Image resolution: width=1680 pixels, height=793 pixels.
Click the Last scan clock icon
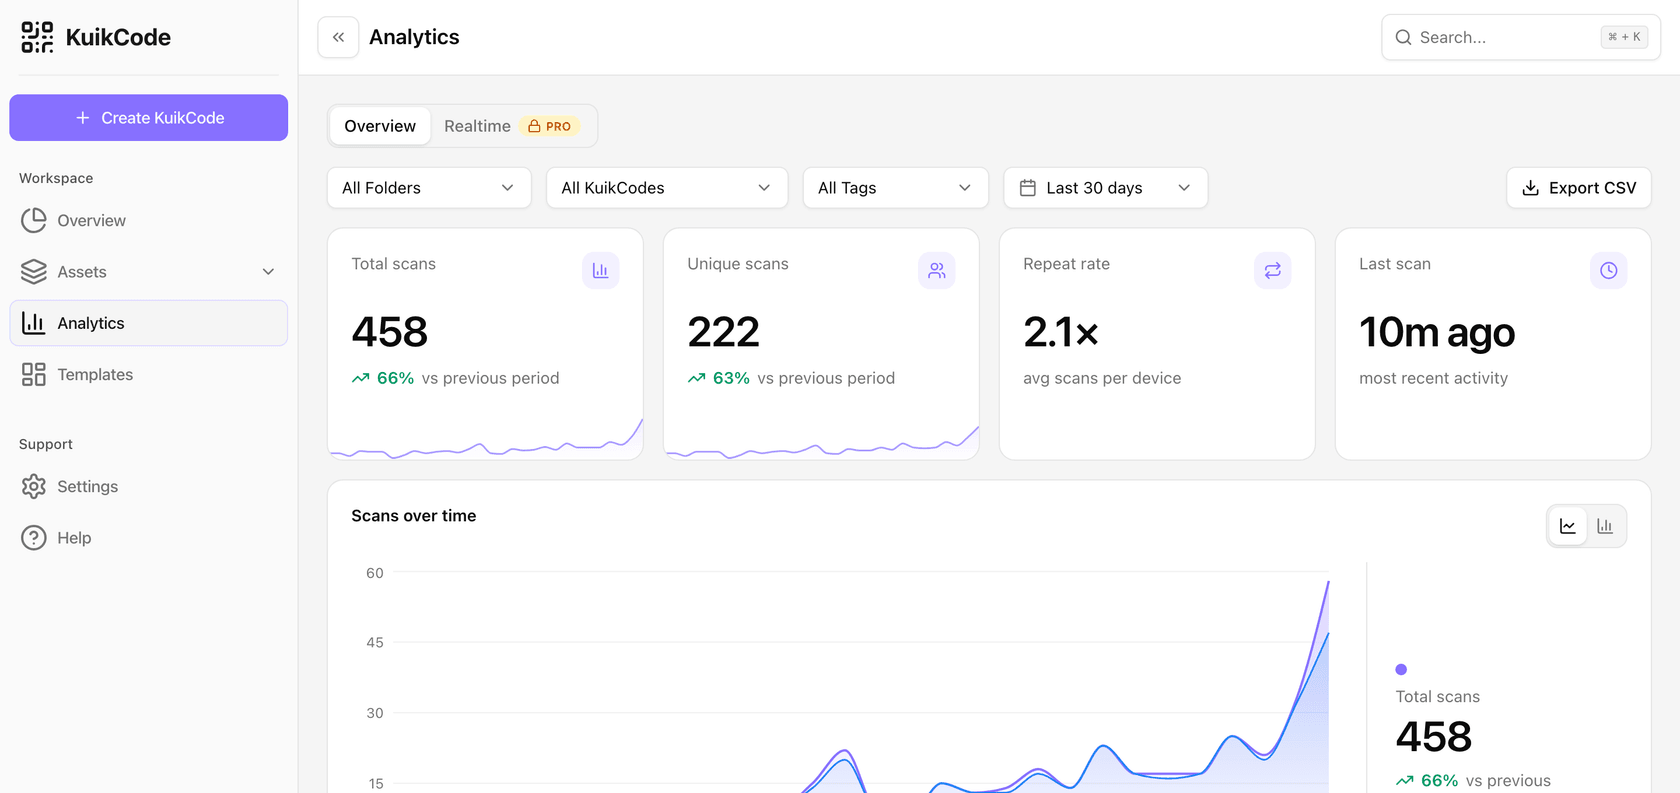(x=1609, y=270)
